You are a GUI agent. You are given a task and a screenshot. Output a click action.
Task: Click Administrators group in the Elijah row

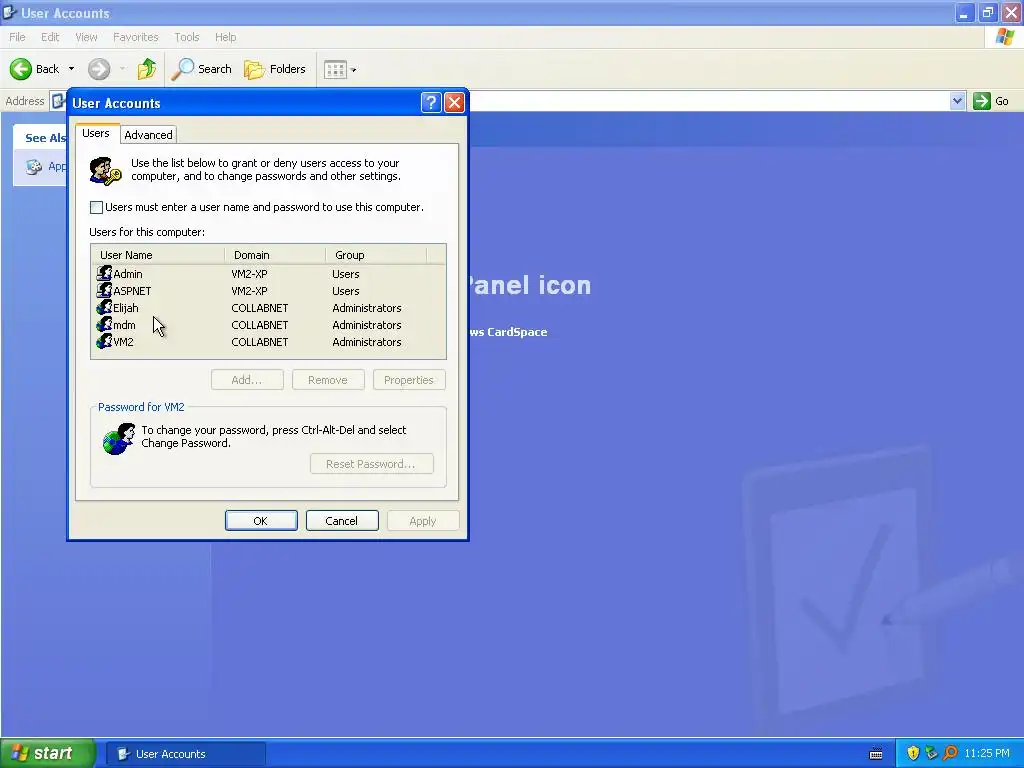pos(367,308)
